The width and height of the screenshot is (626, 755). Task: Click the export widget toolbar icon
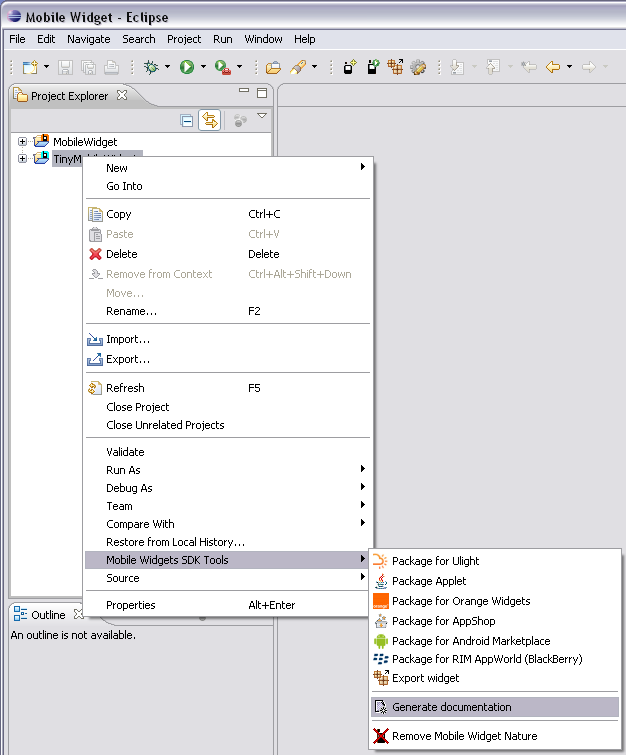coord(395,67)
